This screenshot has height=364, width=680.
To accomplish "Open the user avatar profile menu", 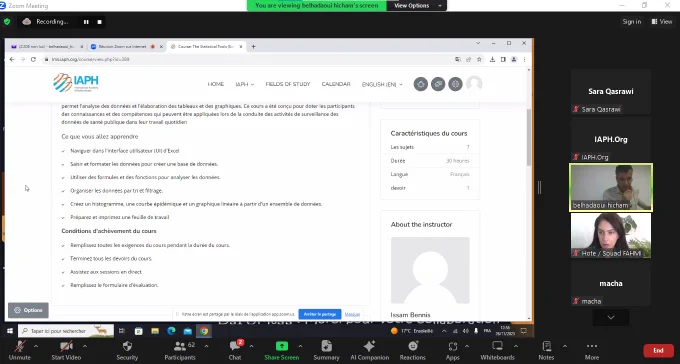I will point(474,84).
